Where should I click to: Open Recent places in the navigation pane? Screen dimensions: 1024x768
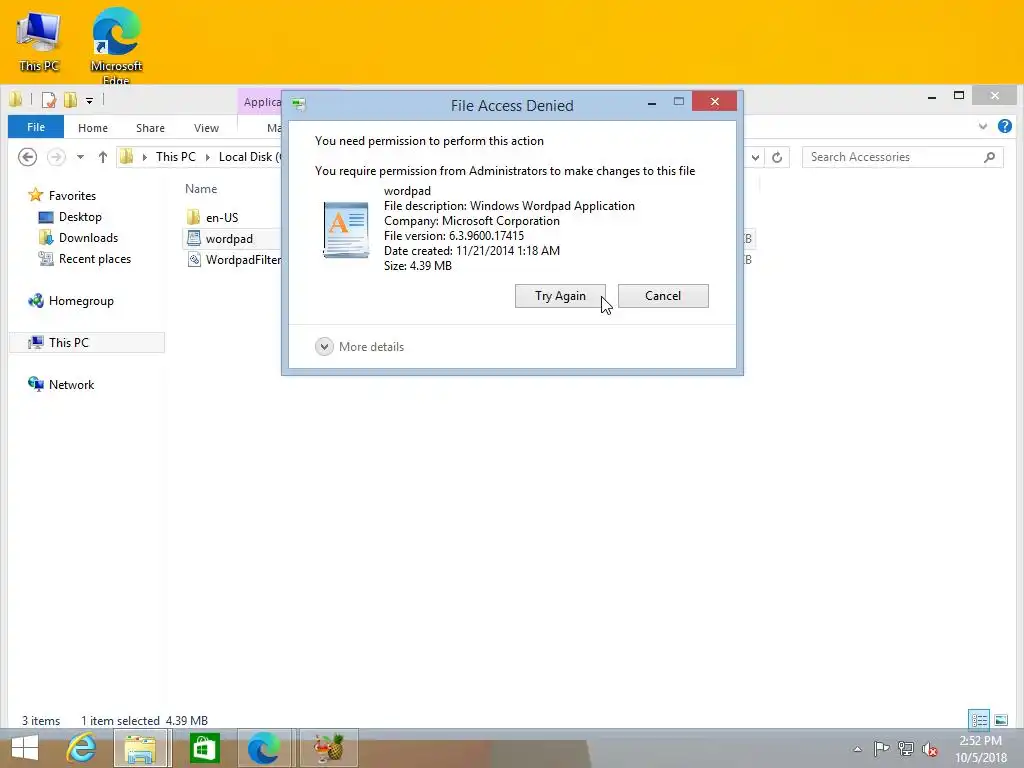95,259
